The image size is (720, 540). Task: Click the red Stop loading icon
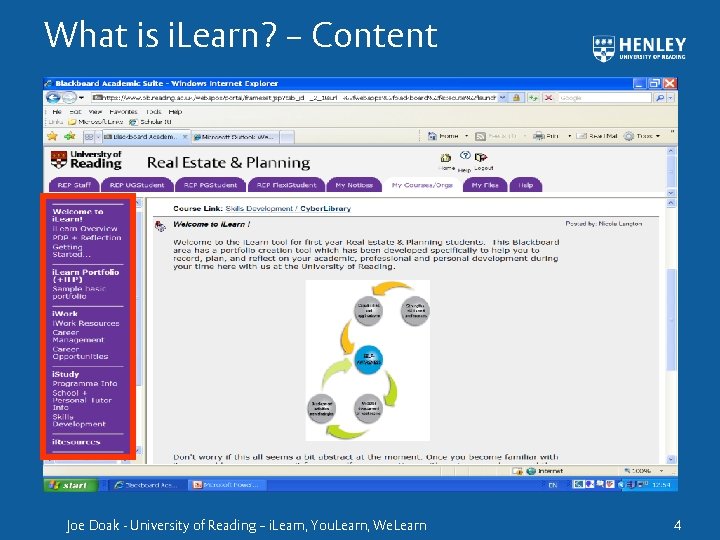548,98
